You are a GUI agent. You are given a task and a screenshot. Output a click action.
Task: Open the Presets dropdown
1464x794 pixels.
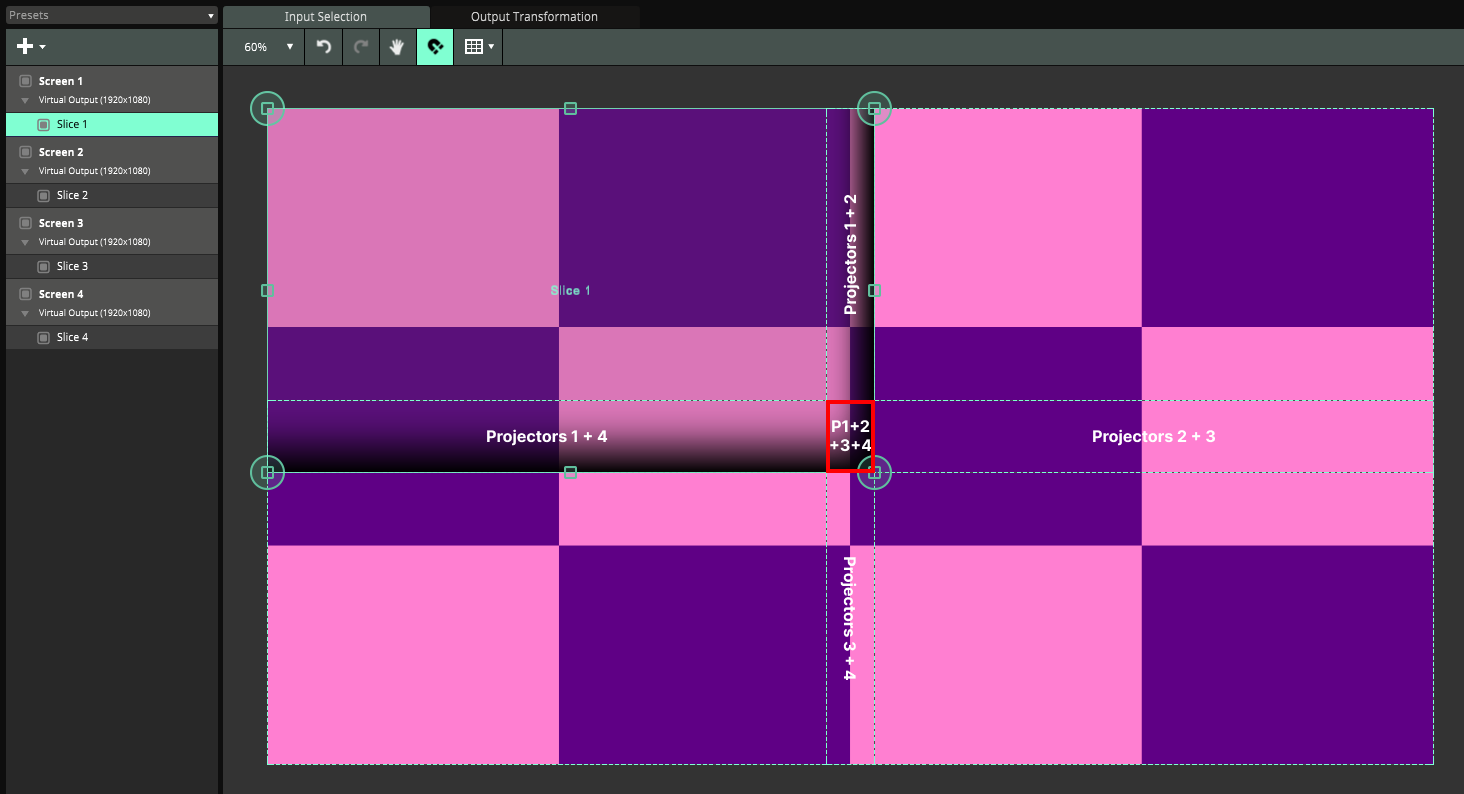[x=110, y=16]
